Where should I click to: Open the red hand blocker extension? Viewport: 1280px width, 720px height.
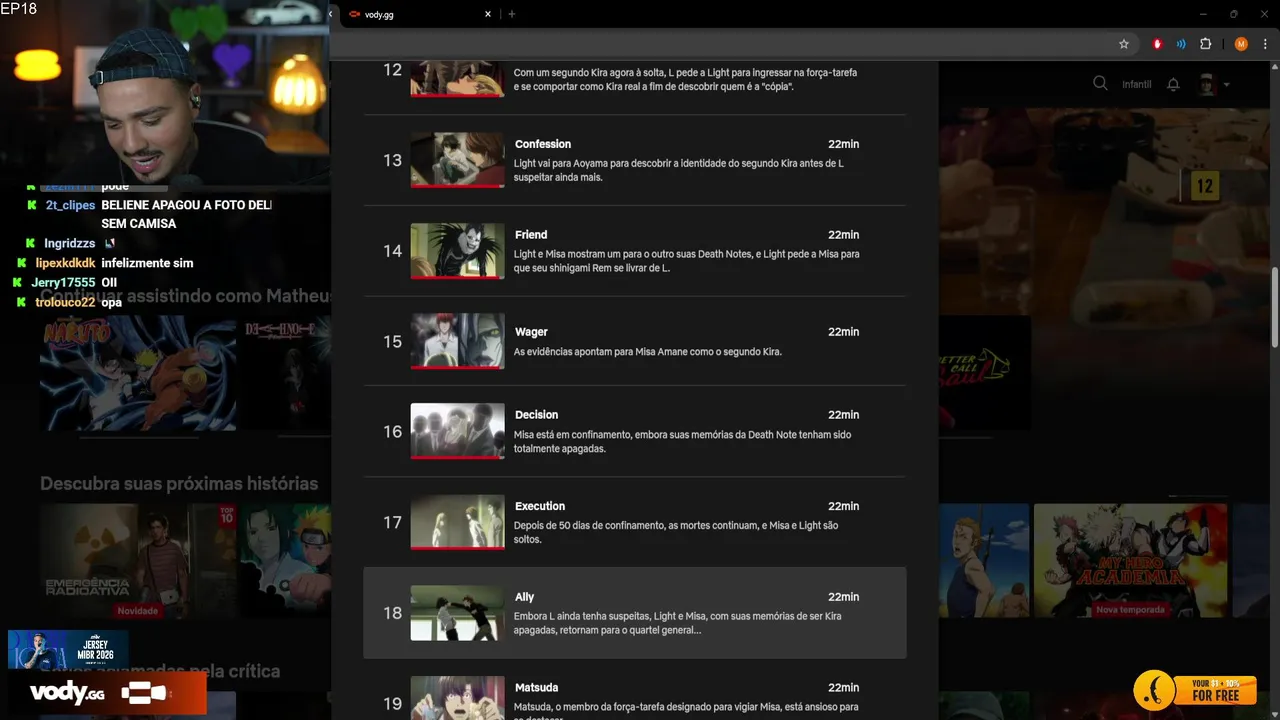click(x=1157, y=44)
